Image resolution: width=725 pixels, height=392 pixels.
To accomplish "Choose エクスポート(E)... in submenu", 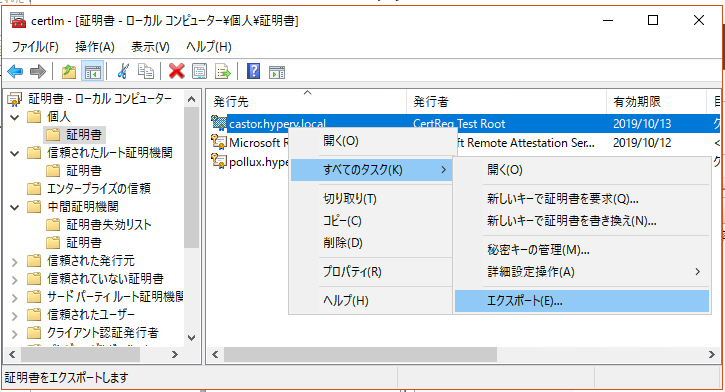I will click(582, 301).
